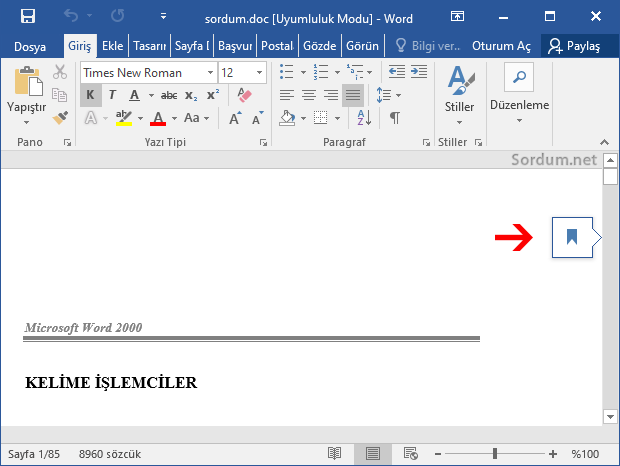This screenshot has width=620, height=466.
Task: Open the Tasarım ribbon tab
Action: coord(149,46)
